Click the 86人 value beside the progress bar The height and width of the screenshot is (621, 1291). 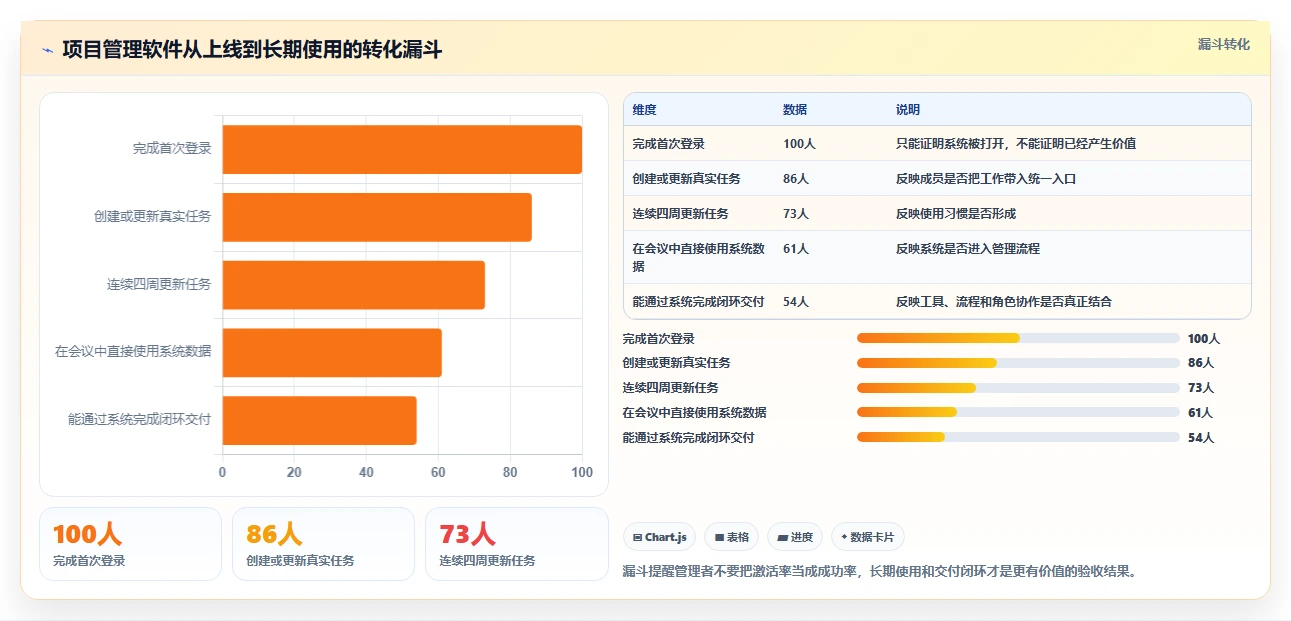click(x=1201, y=363)
